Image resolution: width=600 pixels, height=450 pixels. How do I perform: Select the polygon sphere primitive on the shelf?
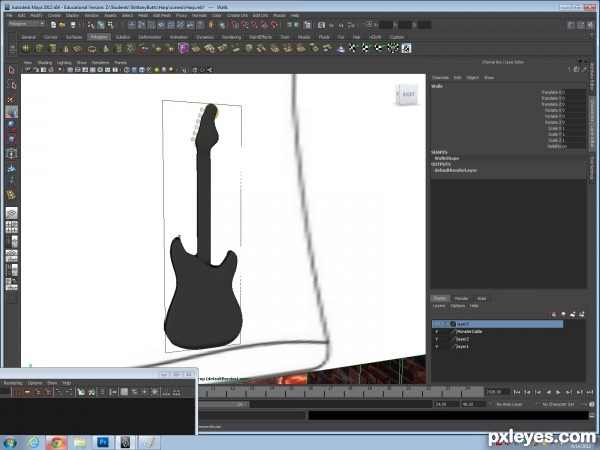(x=26, y=48)
